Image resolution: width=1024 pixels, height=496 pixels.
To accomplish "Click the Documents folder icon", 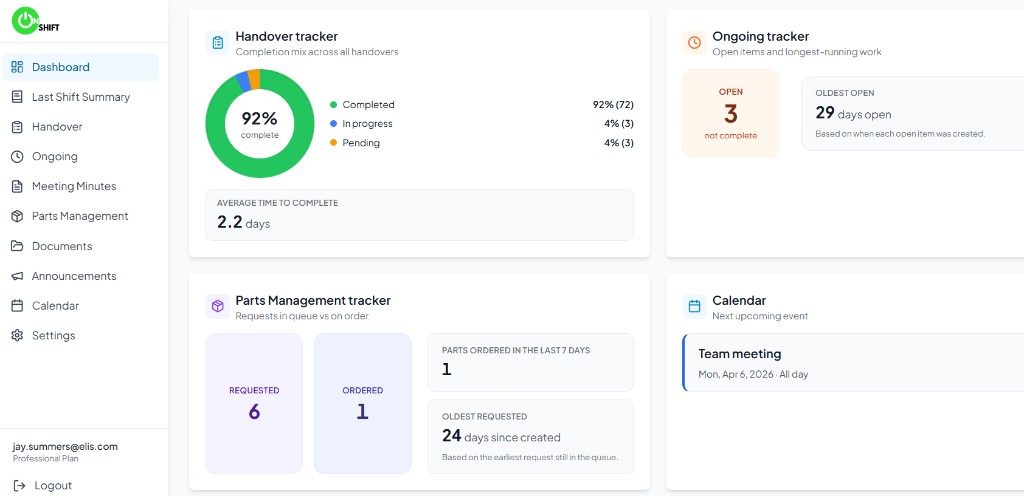I will [17, 246].
